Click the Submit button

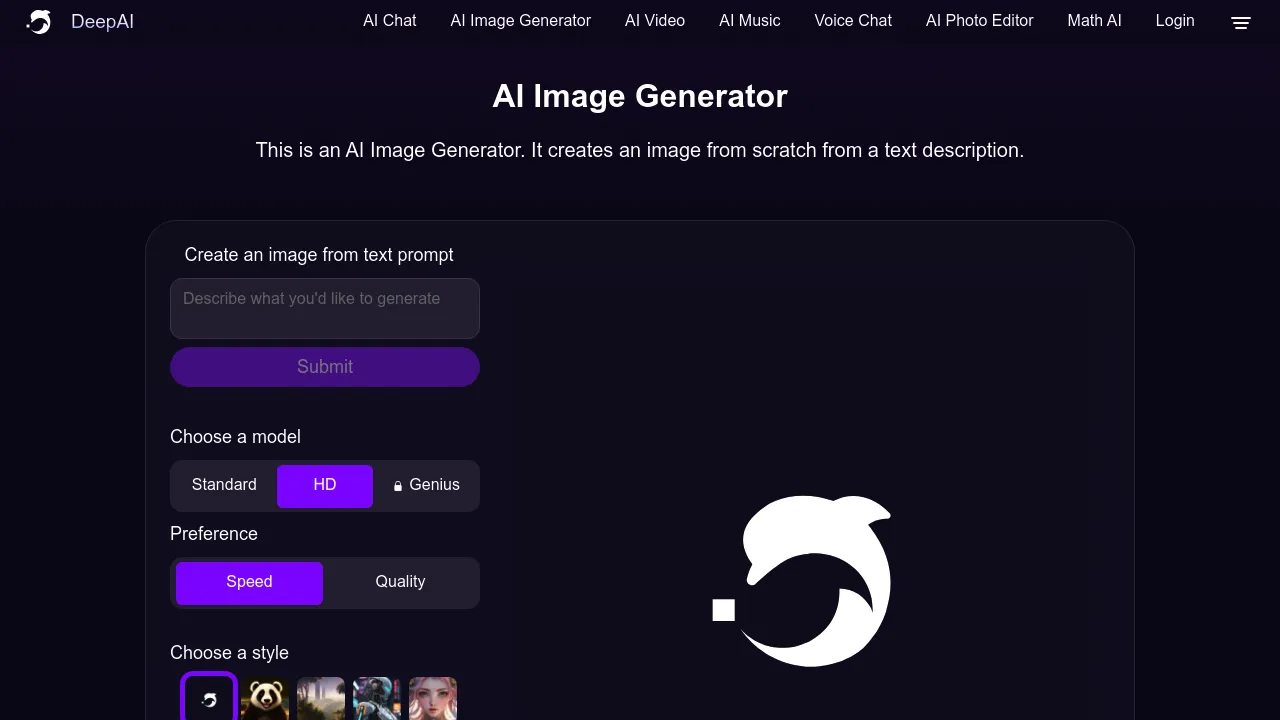click(x=325, y=367)
